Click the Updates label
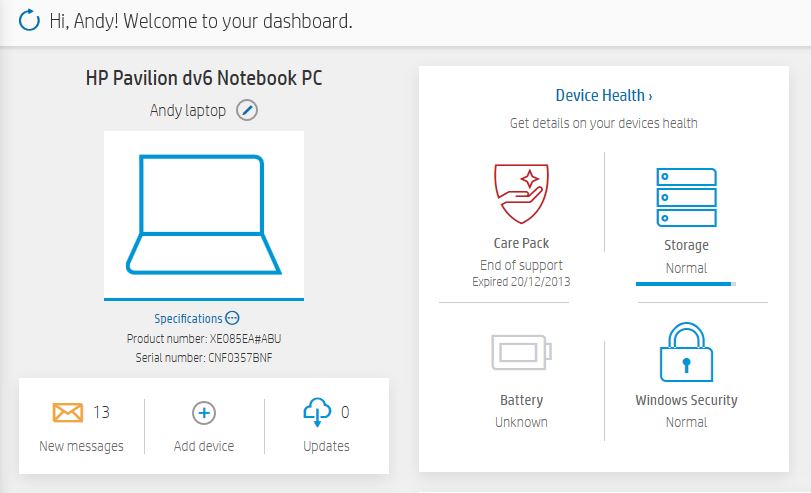Viewport: 811px width, 493px height. [326, 446]
